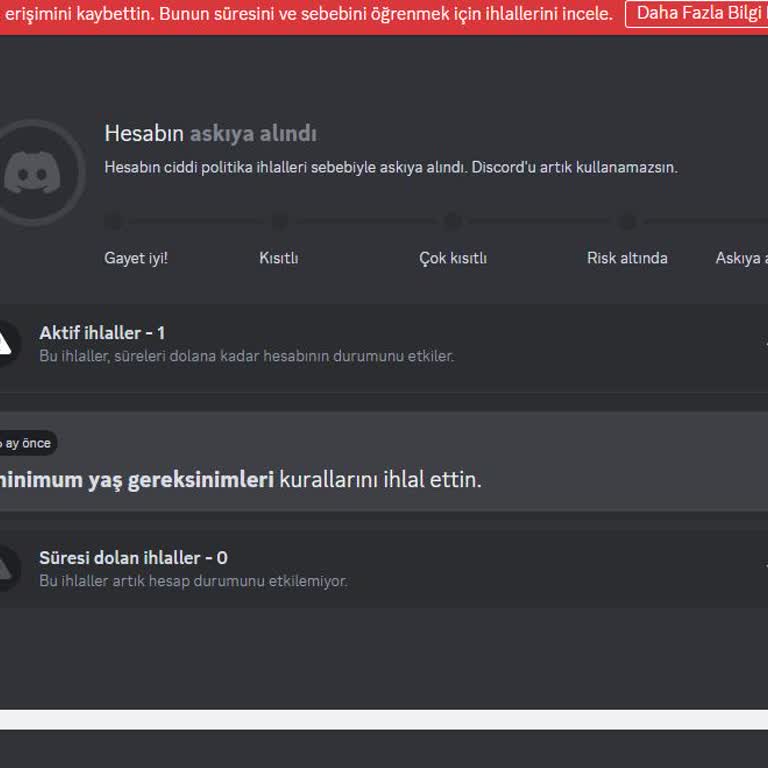The height and width of the screenshot is (768, 768).
Task: Click the red banner text about ihlallerini incele
Action: click(309, 14)
